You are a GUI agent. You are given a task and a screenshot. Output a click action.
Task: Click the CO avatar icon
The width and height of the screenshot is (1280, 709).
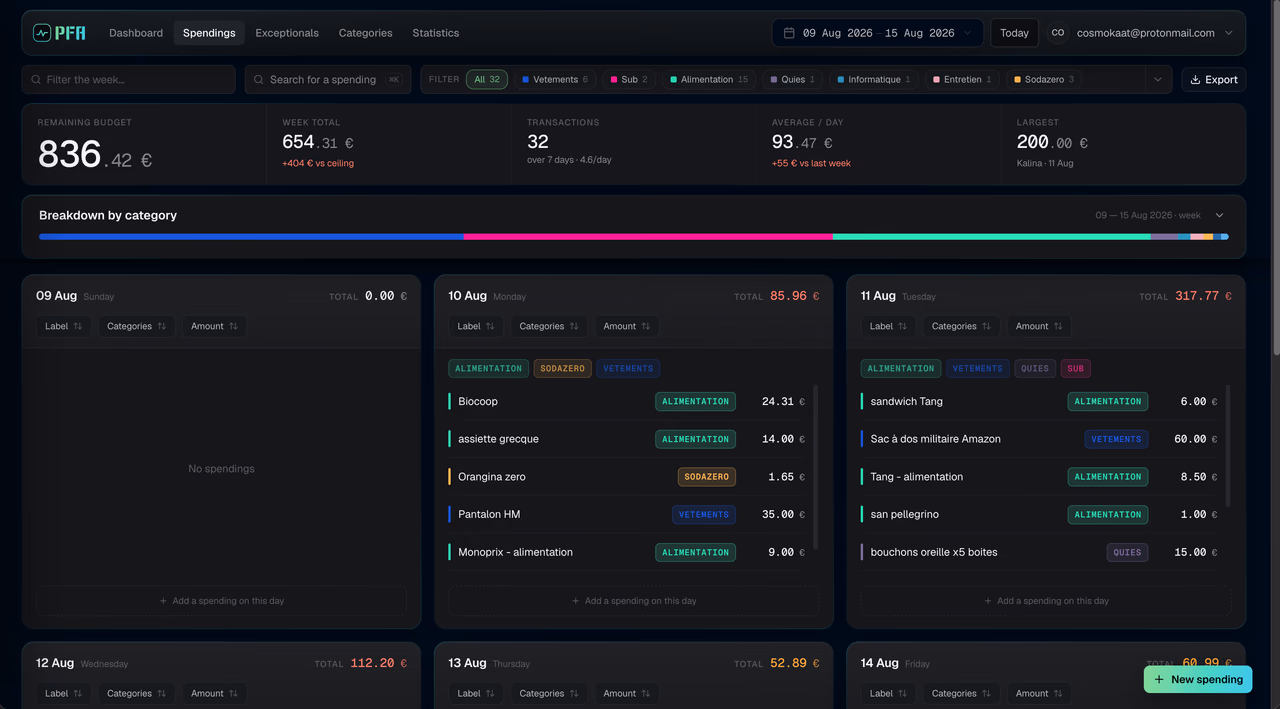coord(1057,33)
